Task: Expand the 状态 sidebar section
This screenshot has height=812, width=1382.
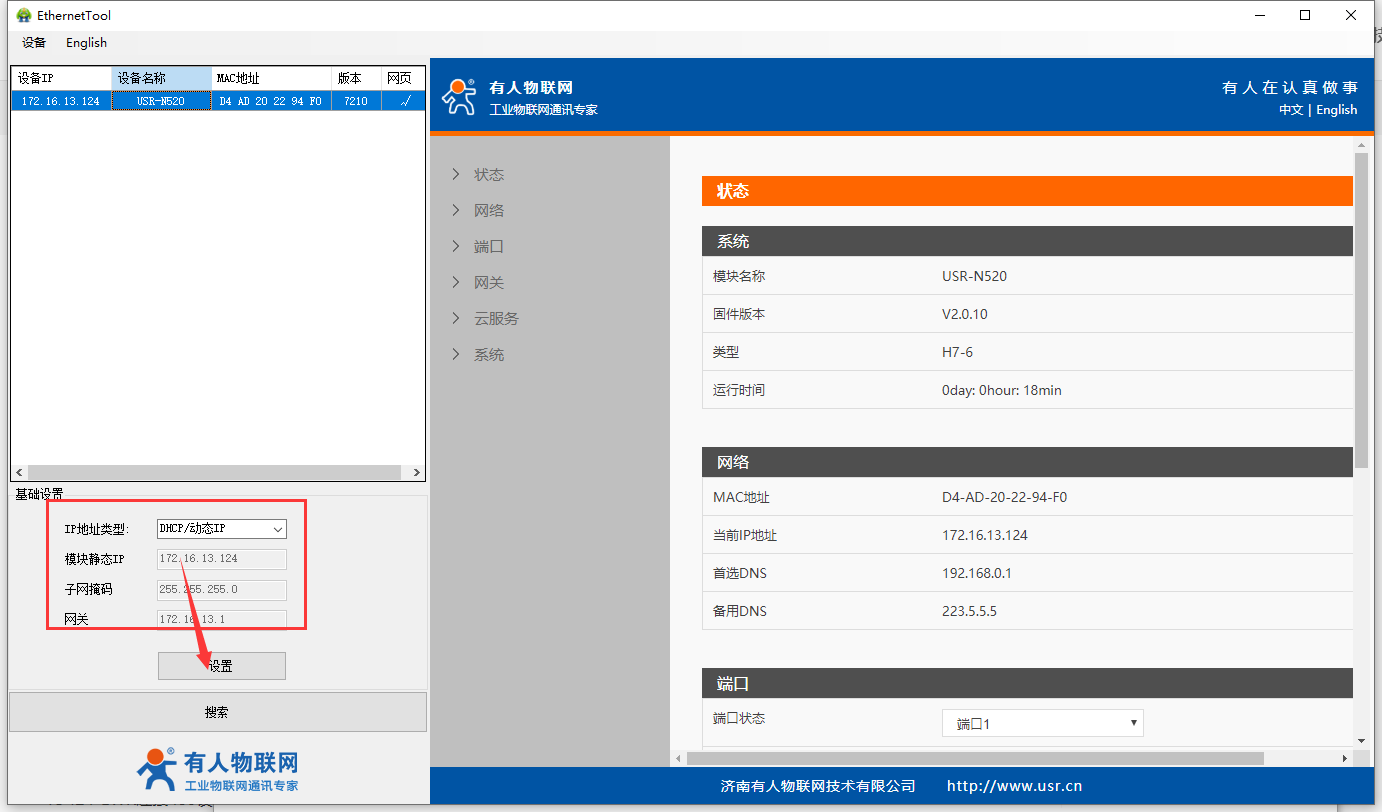Action: 488,175
